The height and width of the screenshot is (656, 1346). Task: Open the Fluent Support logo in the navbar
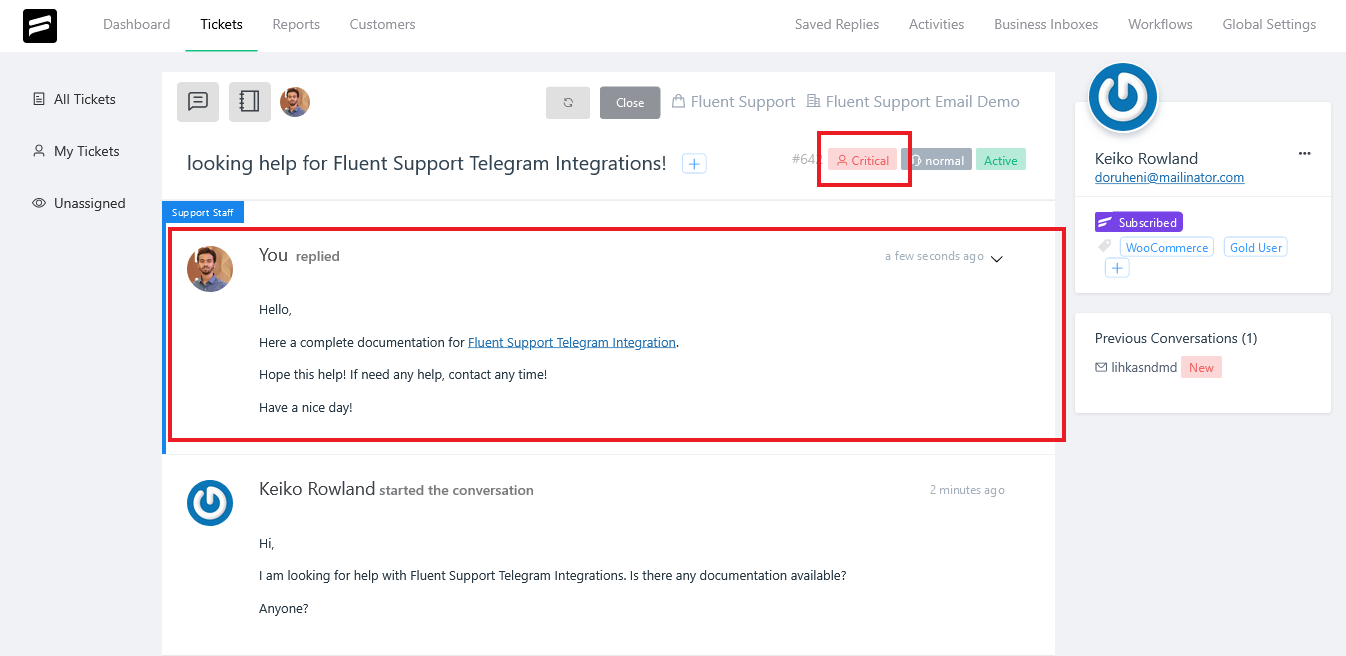[39, 24]
